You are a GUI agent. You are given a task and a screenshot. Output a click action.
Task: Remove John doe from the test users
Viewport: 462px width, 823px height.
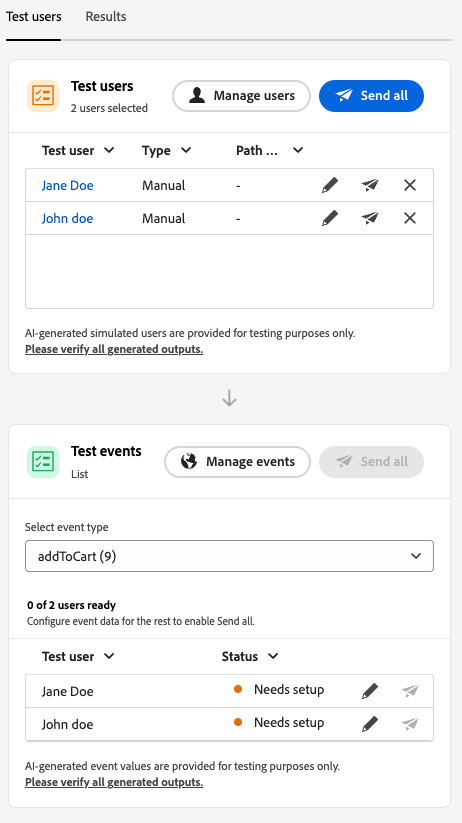pos(410,218)
